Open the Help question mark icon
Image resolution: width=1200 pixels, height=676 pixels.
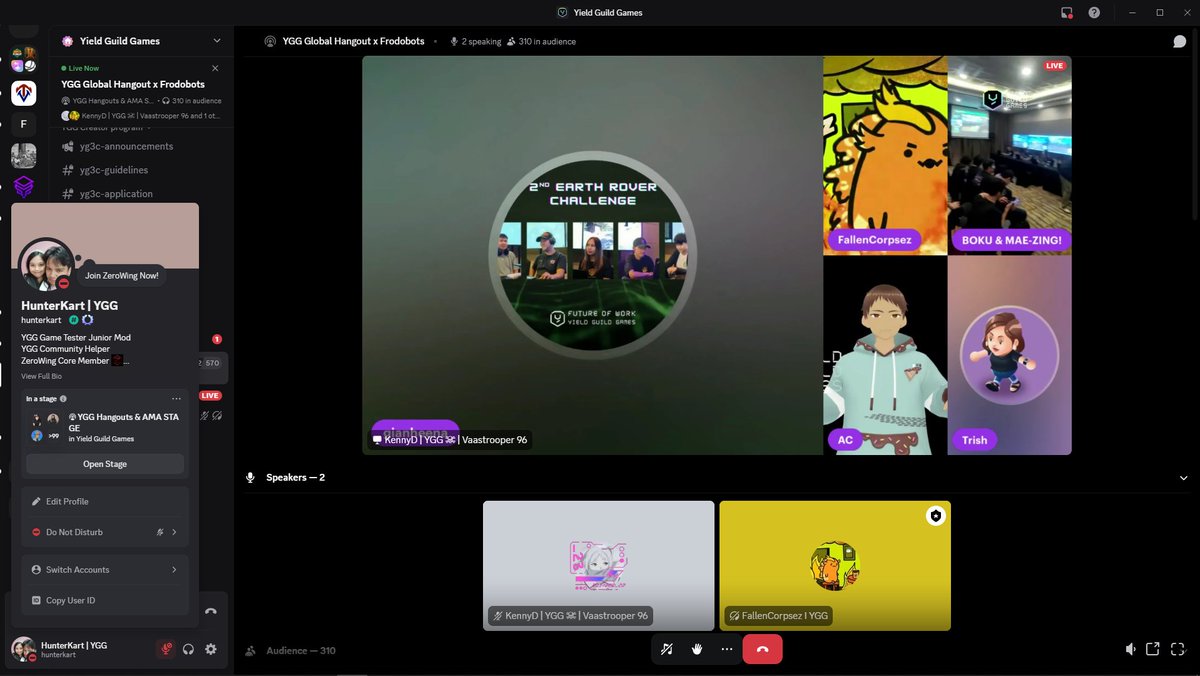[x=1094, y=12]
